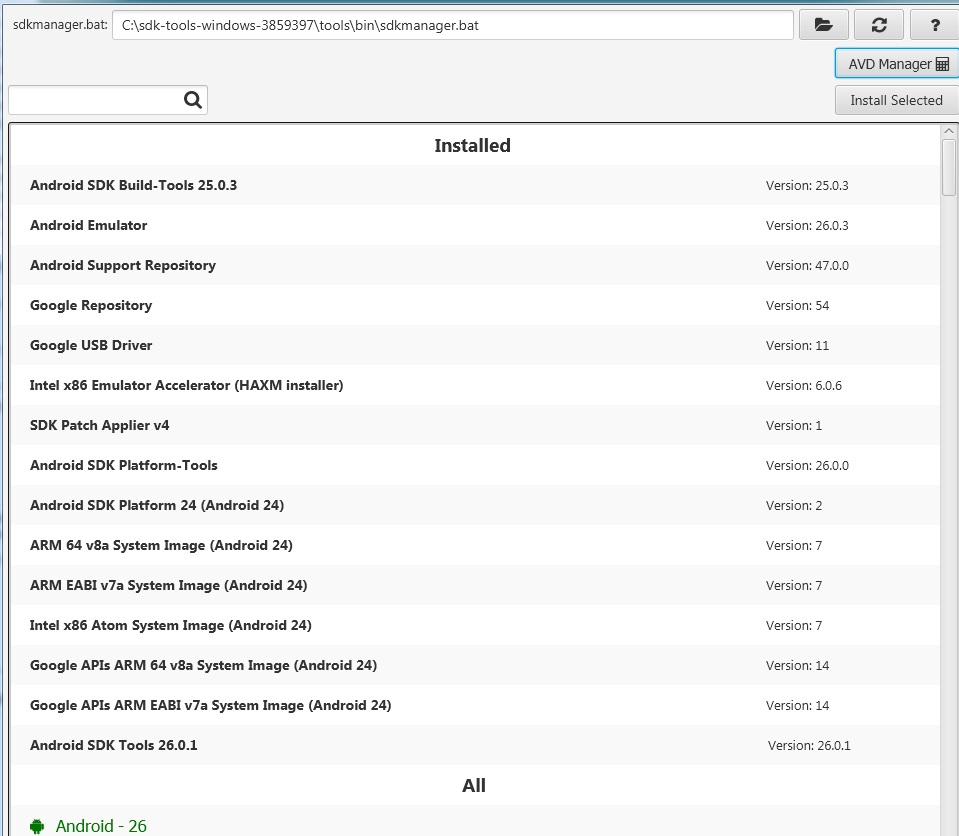
Task: Select Android SDK Build-Tools 25.0.3 row
Action: [475, 185]
